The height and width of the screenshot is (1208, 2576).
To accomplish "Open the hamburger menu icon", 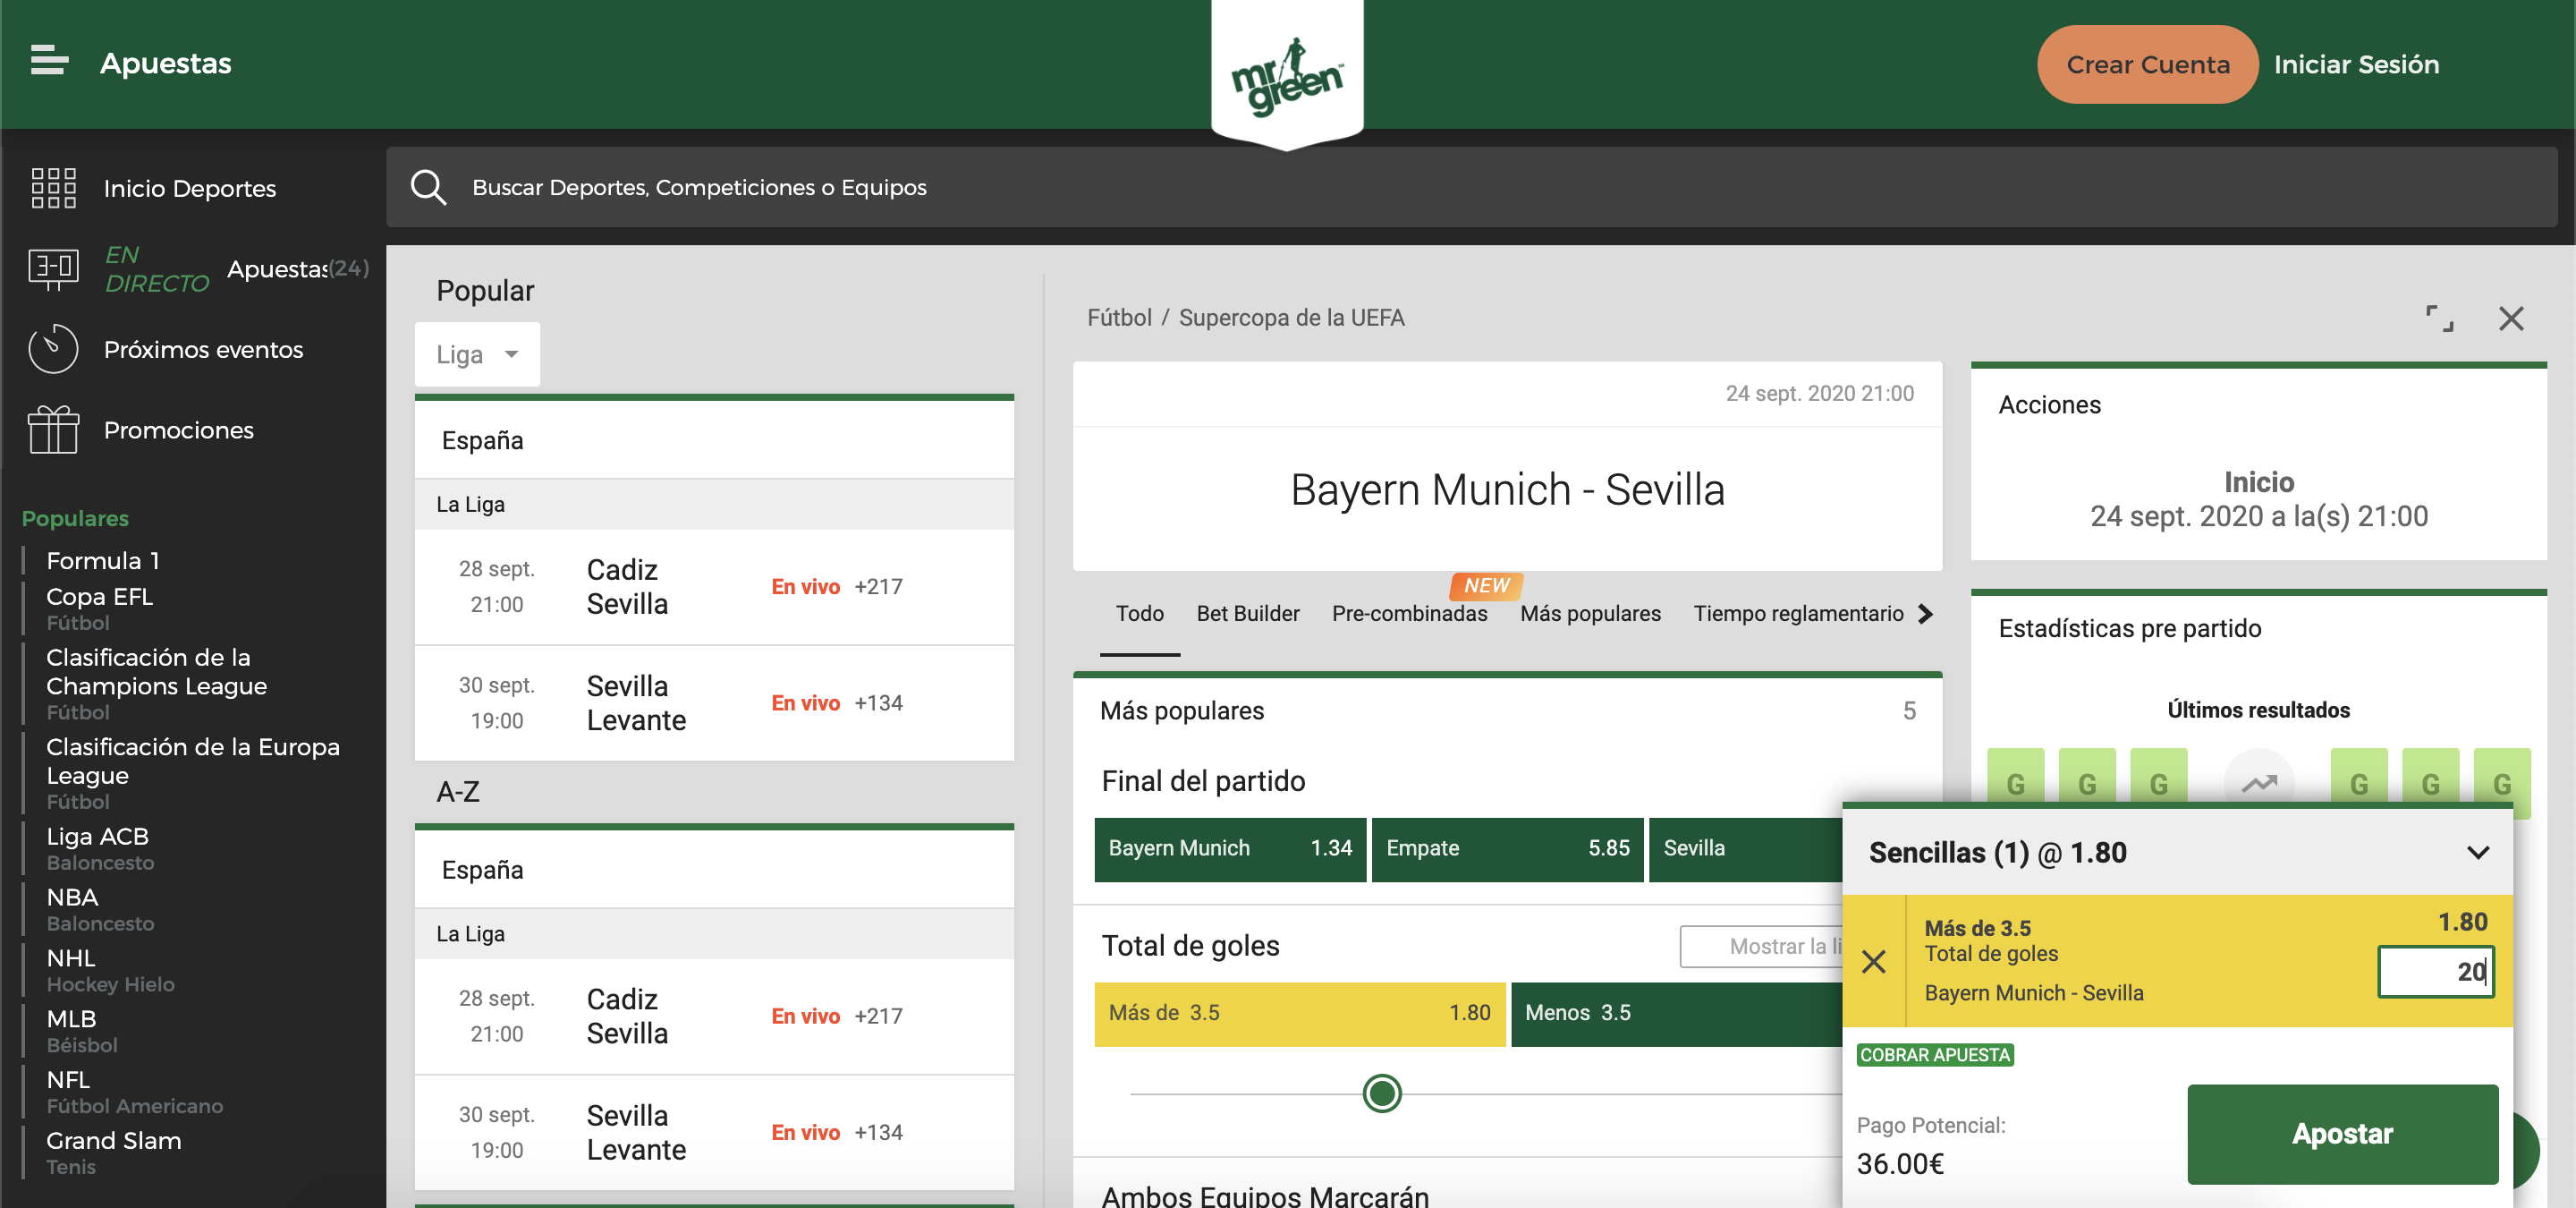I will [49, 60].
